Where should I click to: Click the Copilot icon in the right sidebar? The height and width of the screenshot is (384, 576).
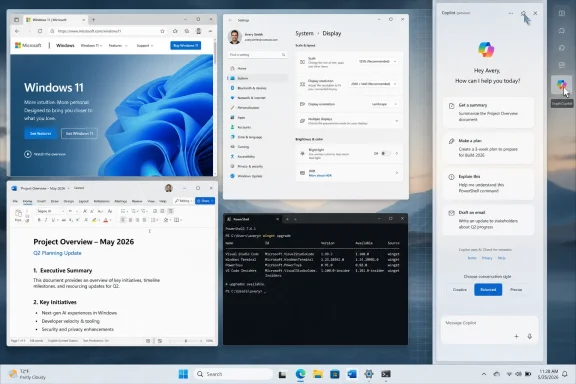[561, 85]
